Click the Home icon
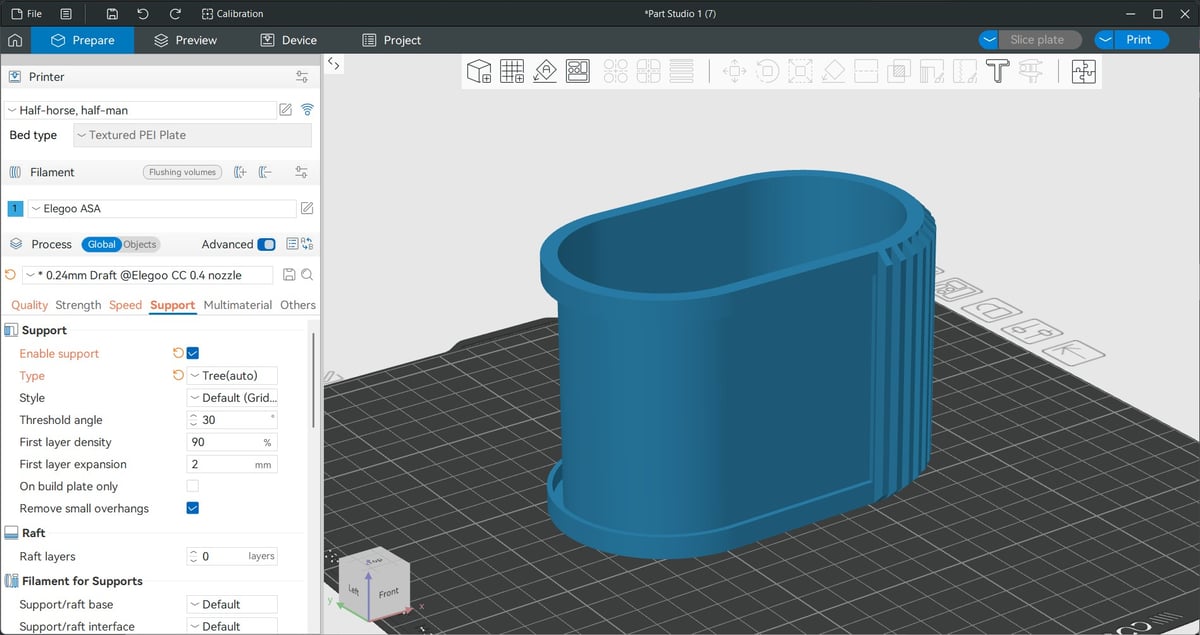 pos(15,40)
